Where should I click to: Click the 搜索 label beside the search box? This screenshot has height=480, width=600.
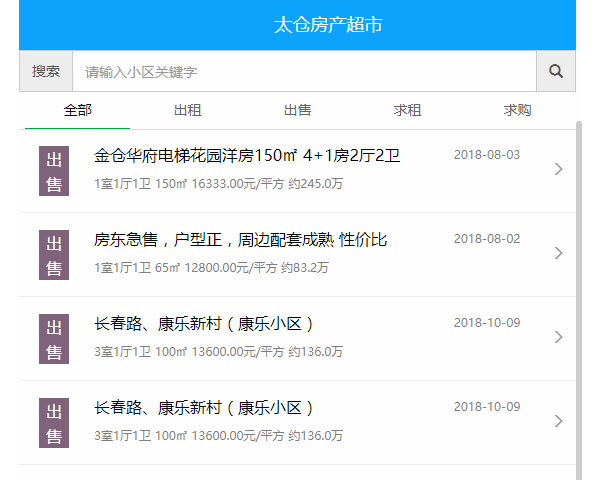[x=46, y=71]
